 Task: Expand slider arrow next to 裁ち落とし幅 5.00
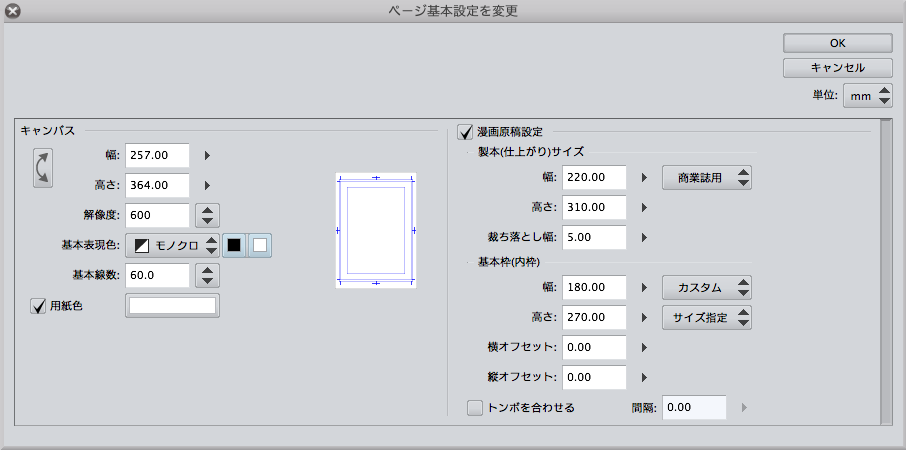(x=644, y=237)
